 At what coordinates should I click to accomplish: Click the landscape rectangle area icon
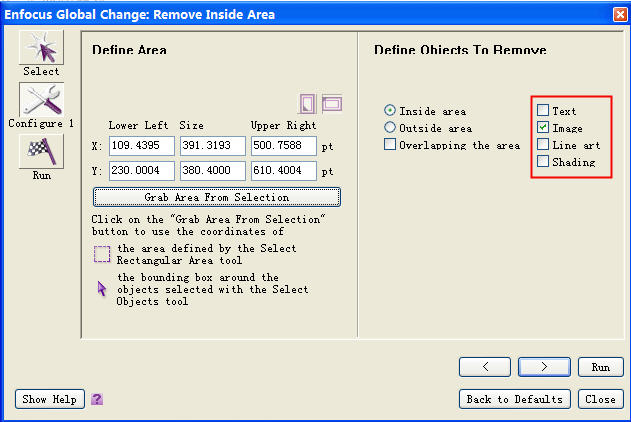[332, 104]
